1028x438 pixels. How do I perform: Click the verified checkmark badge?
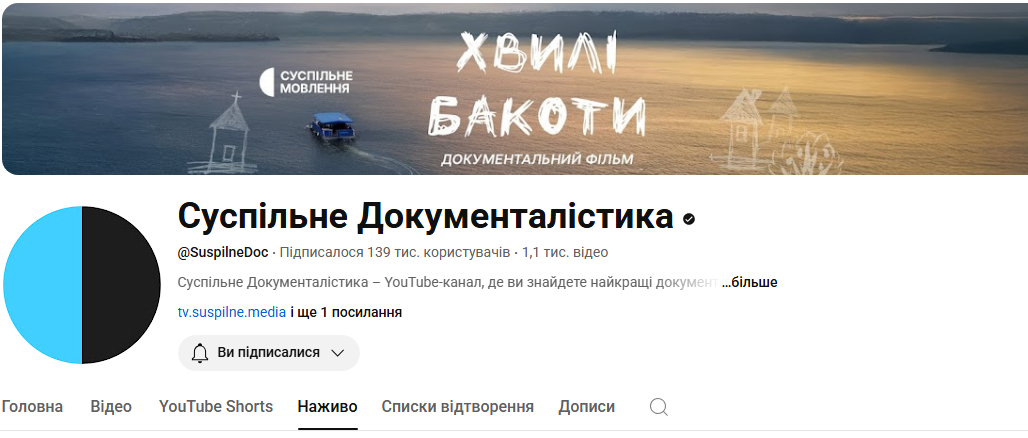[x=688, y=219]
